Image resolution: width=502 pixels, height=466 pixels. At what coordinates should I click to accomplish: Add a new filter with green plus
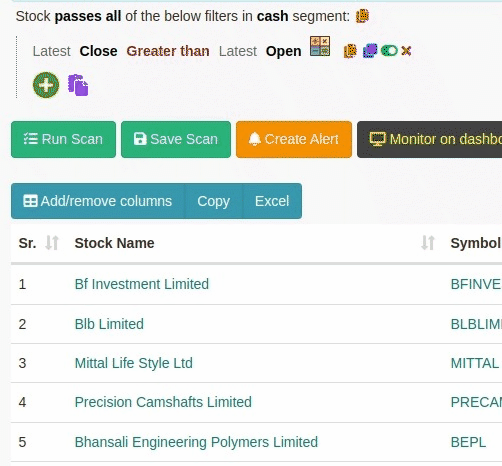(x=46, y=85)
